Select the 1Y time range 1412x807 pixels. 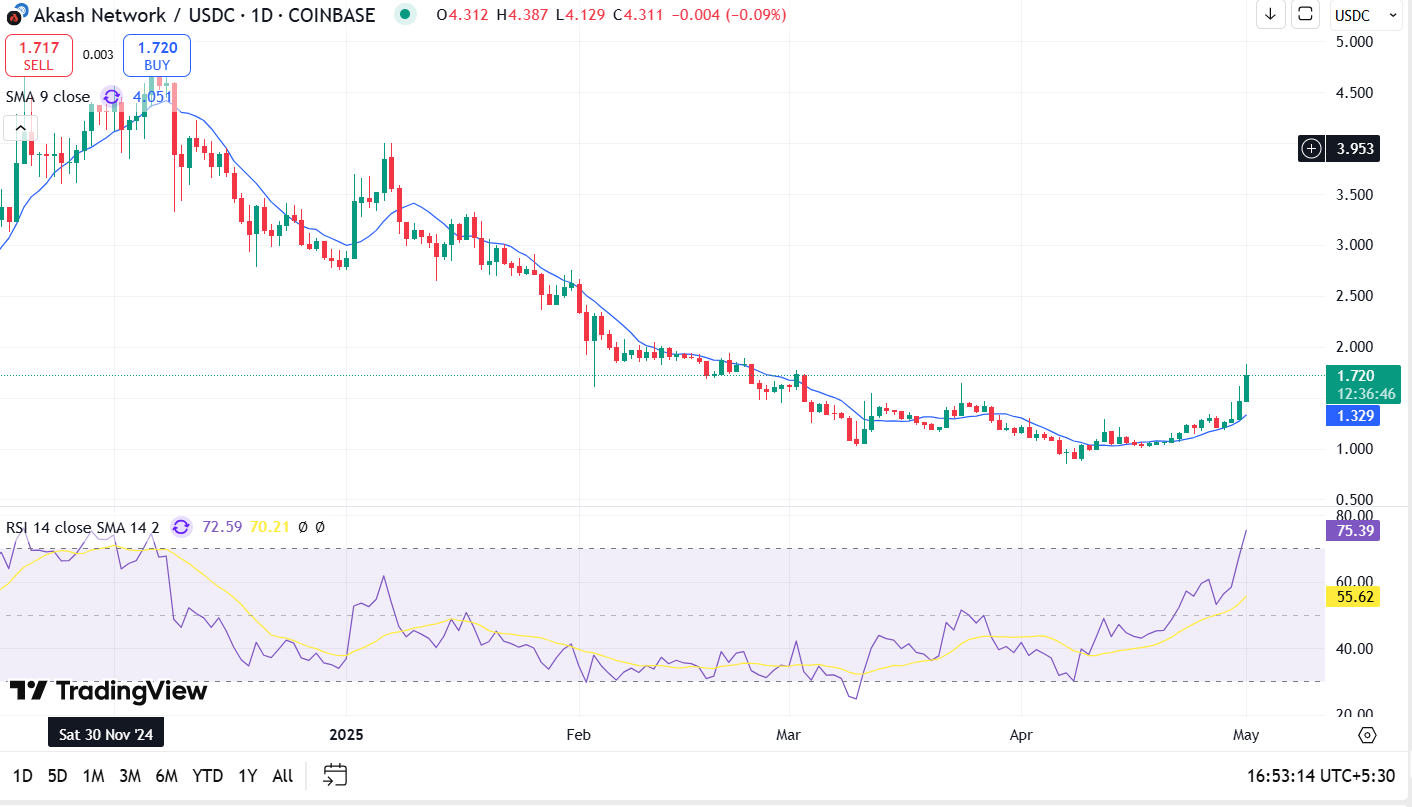(247, 775)
